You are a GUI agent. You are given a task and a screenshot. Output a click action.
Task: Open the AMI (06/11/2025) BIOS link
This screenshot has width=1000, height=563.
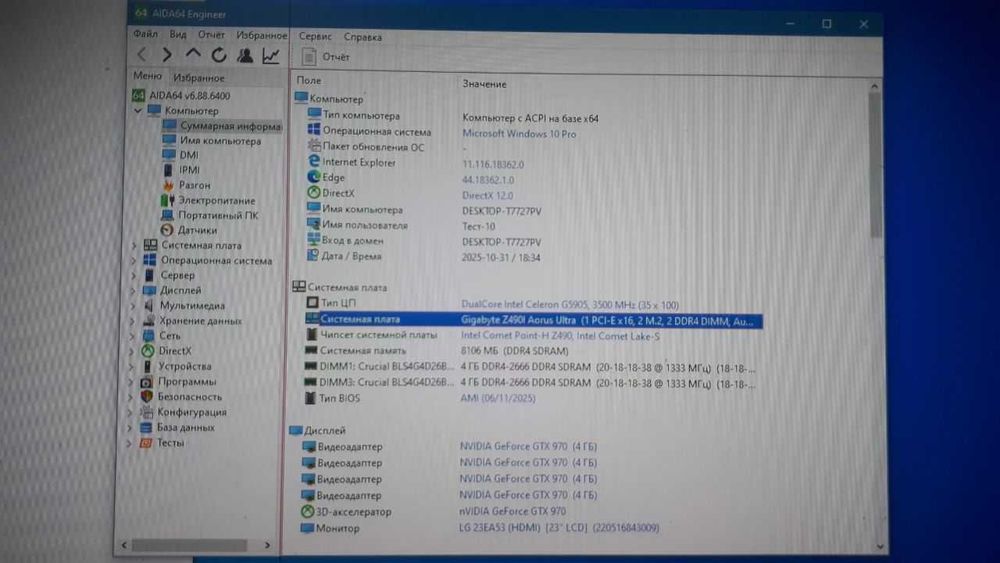pyautogui.click(x=497, y=398)
